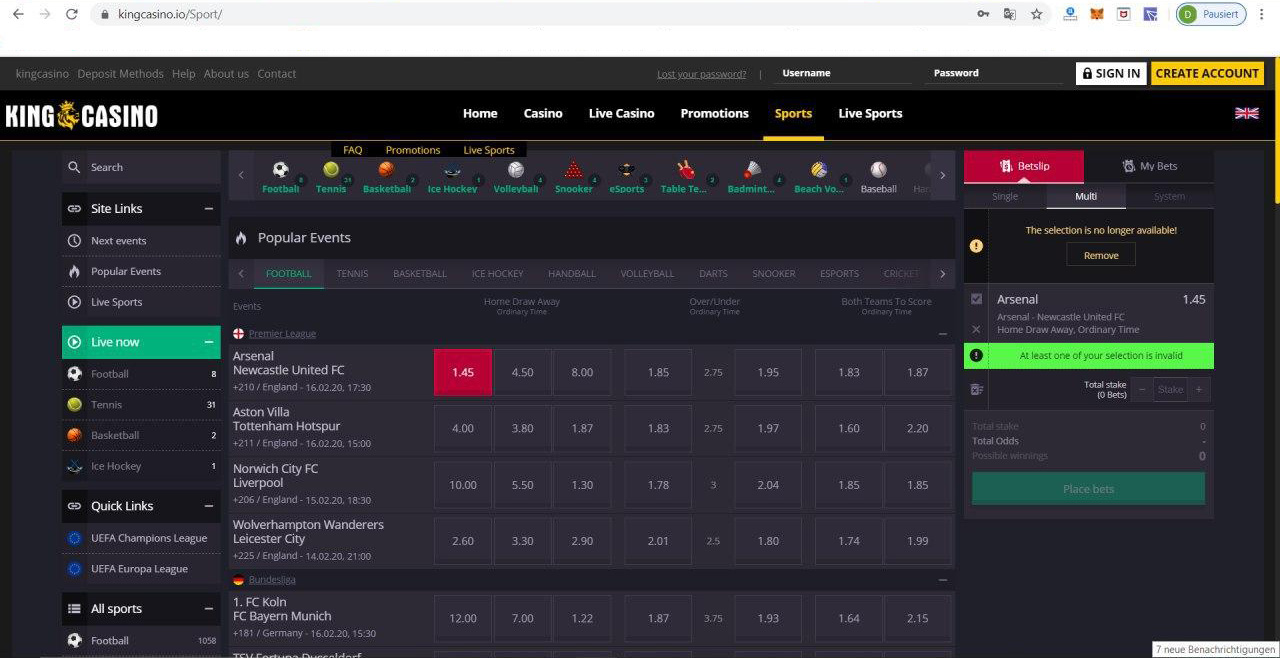Open the Snooker triangle icon
Viewport: 1280px width, 658px height.
pos(573,170)
